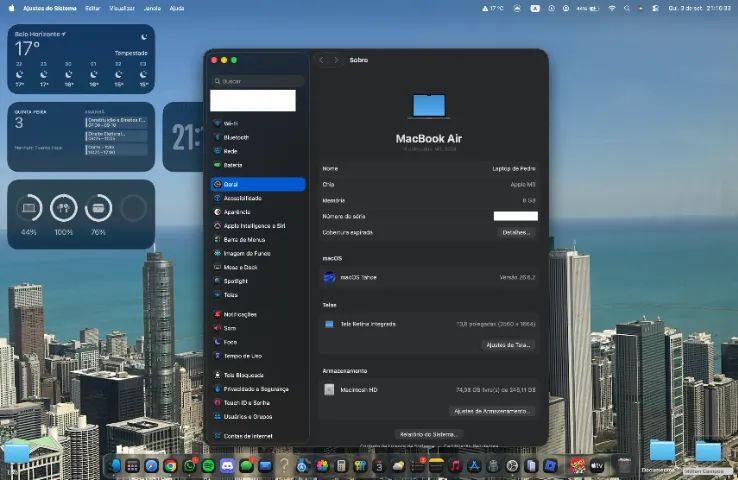Open Usuários e Grupos settings

pyautogui.click(x=257, y=416)
